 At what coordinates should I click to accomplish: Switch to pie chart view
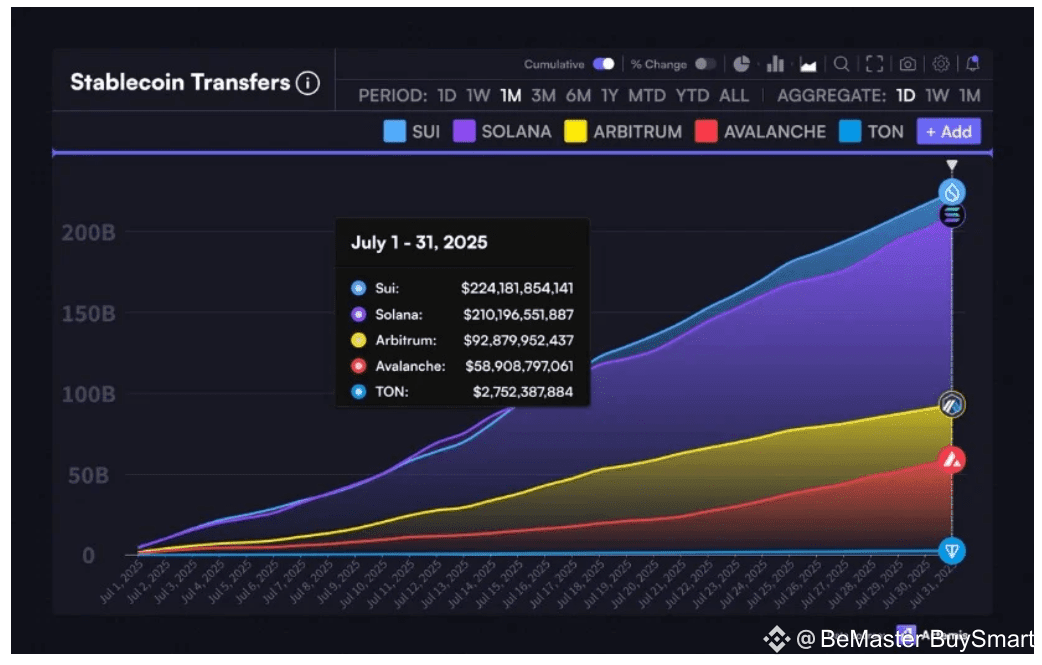point(741,64)
